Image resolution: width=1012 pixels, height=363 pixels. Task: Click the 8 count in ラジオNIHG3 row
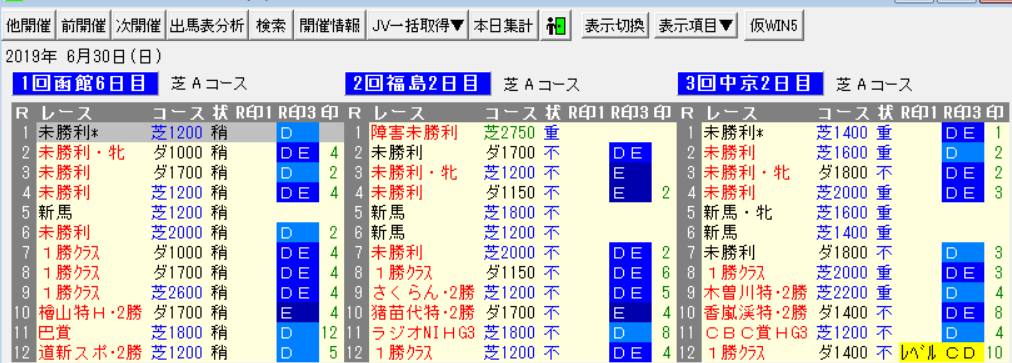(667, 333)
